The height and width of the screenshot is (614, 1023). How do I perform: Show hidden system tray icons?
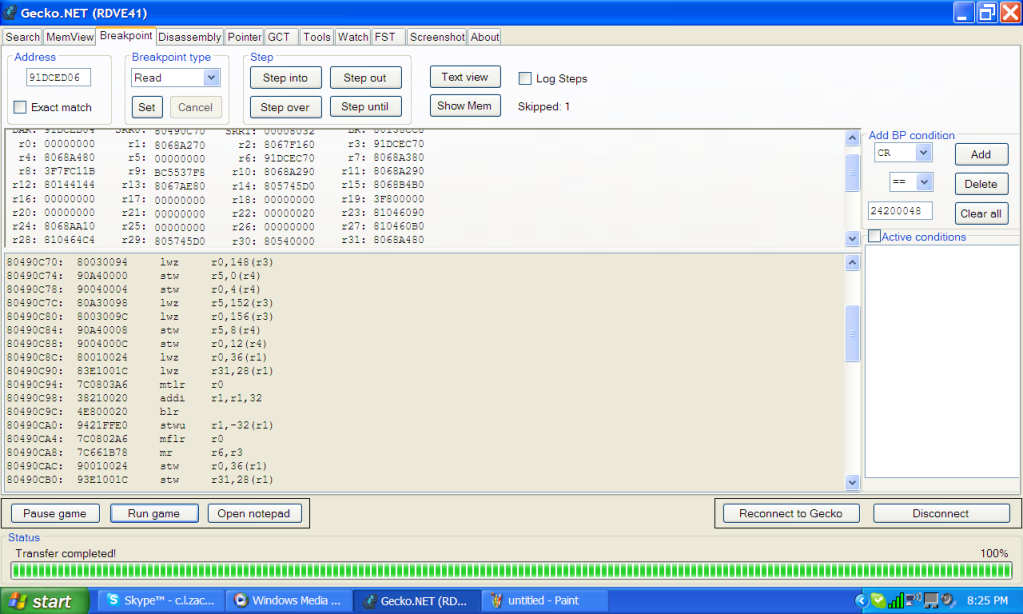pyautogui.click(x=861, y=600)
